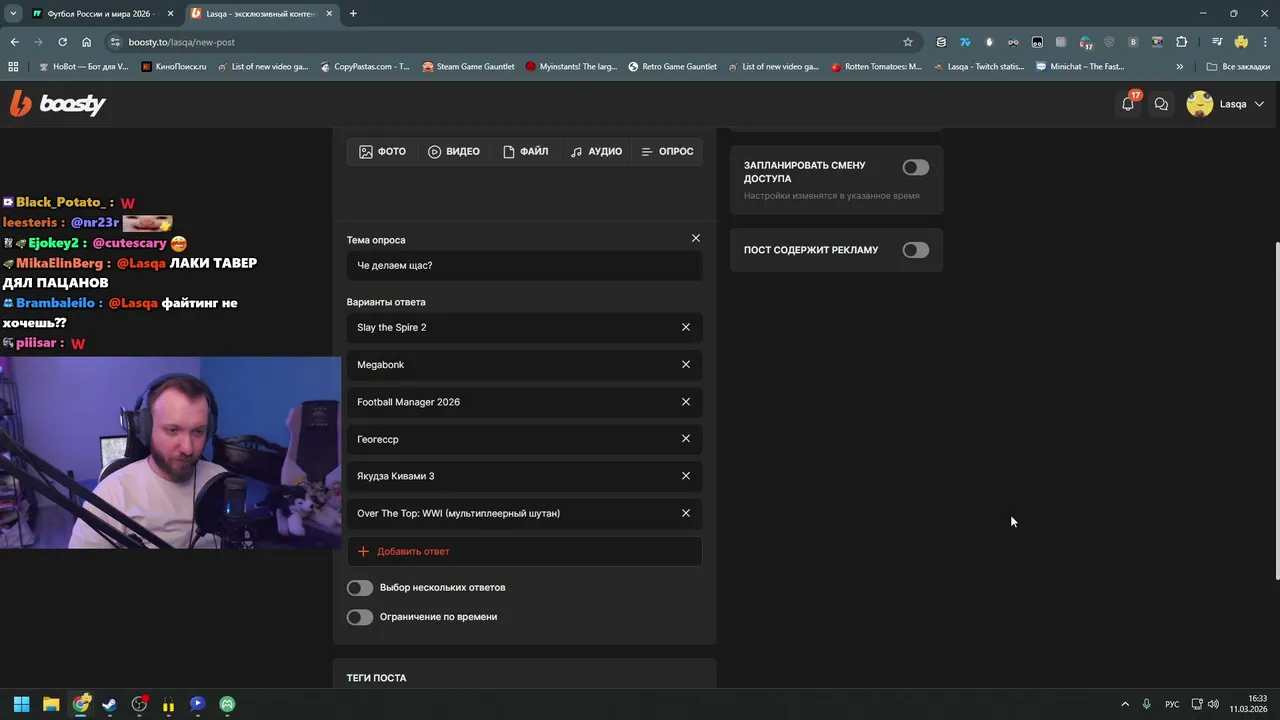This screenshot has width=1280, height=720.
Task: Open the Windows Start menu
Action: 21,704
